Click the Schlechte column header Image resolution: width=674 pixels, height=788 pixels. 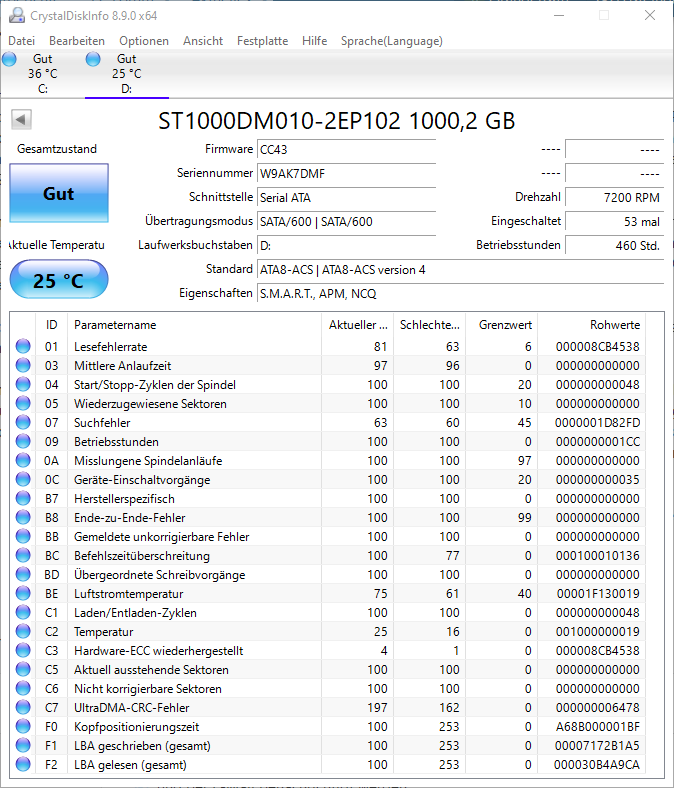click(x=430, y=325)
